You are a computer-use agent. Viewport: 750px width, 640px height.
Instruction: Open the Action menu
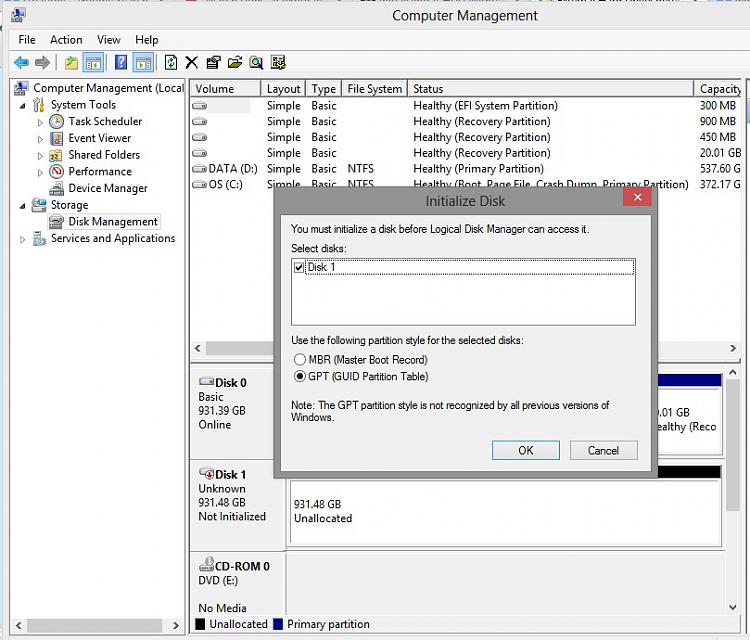click(x=66, y=40)
